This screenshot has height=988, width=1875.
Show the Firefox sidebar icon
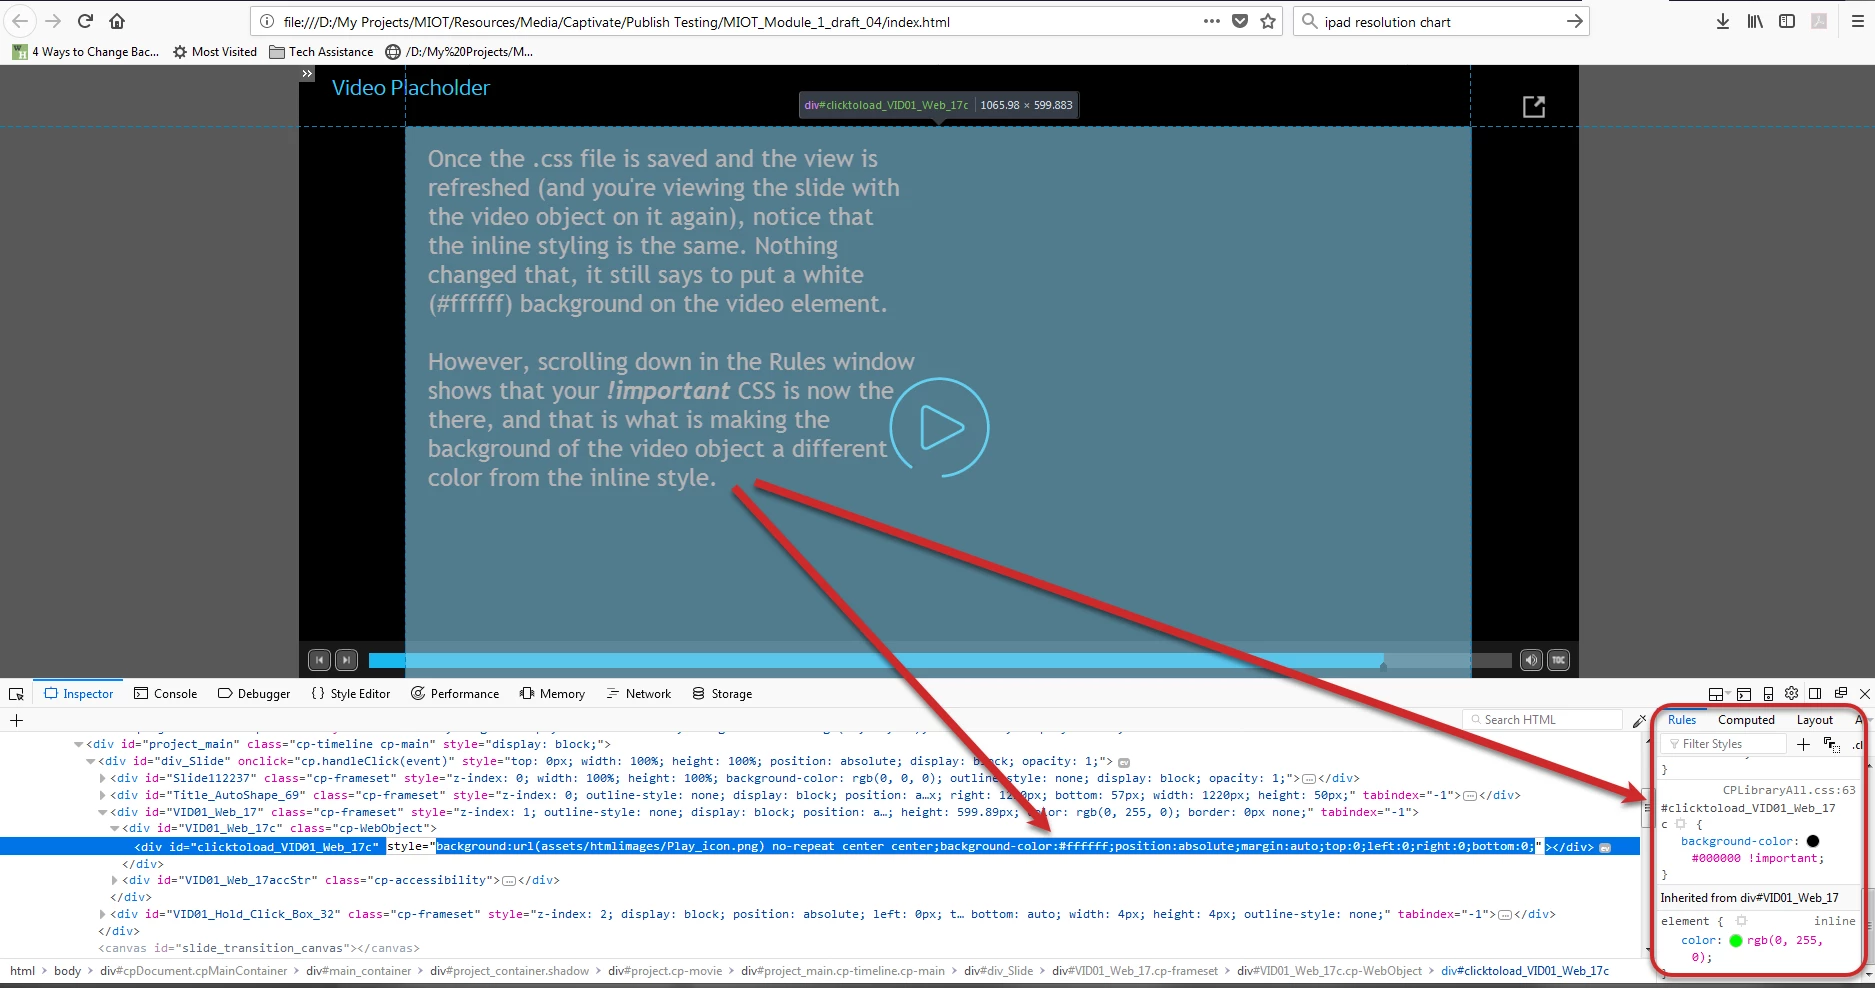coord(1787,21)
